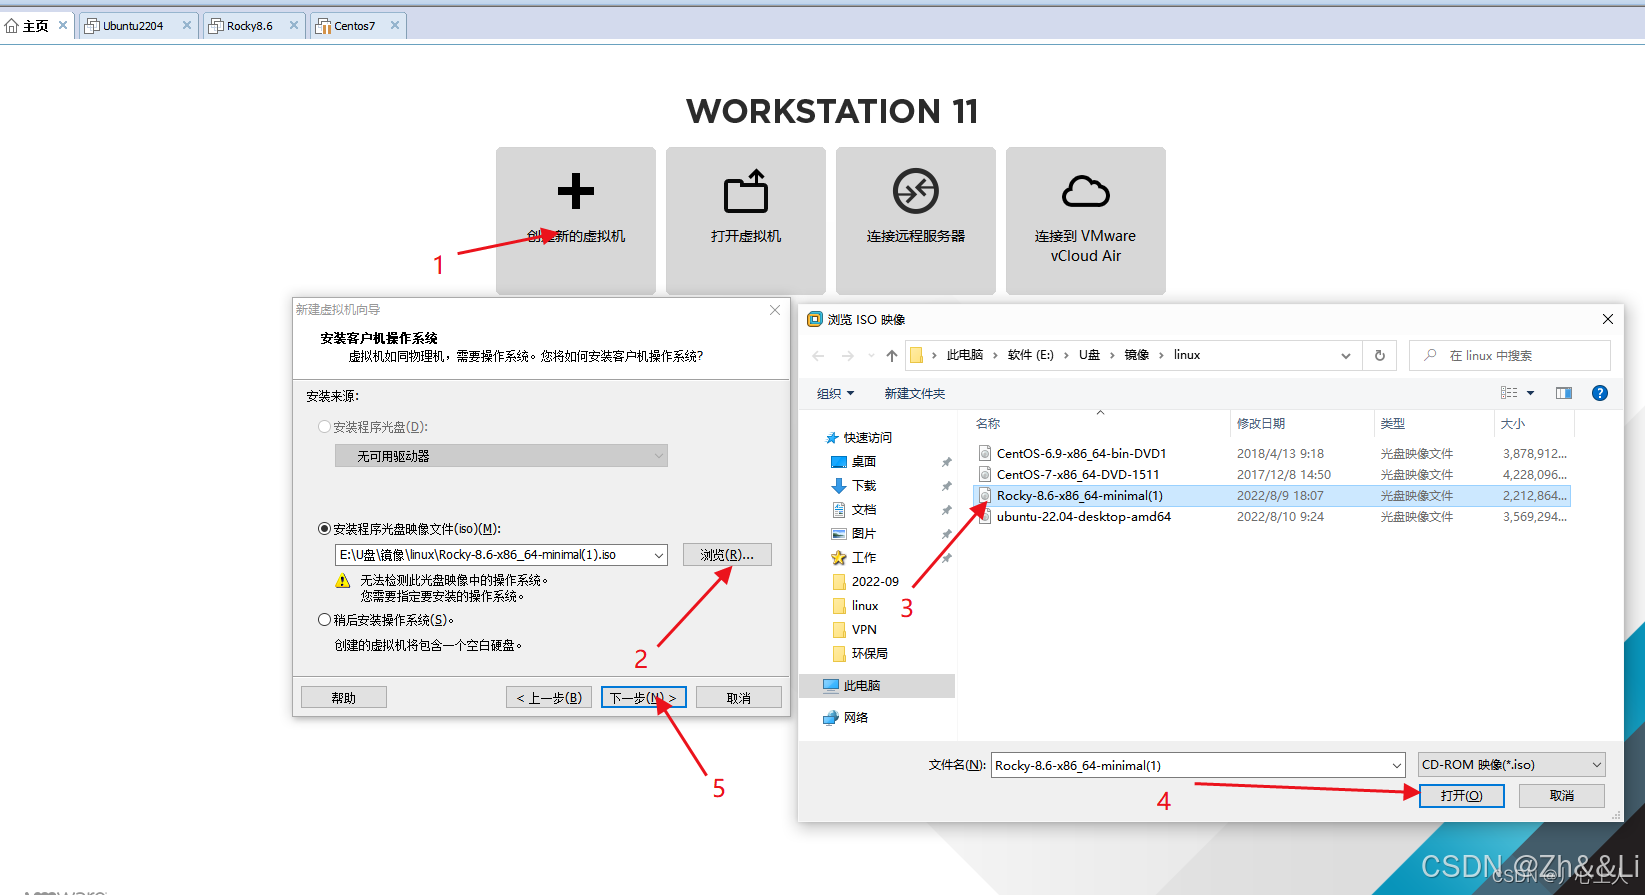
Task: Select 此电脑 in the navigation pane
Action: click(877, 686)
